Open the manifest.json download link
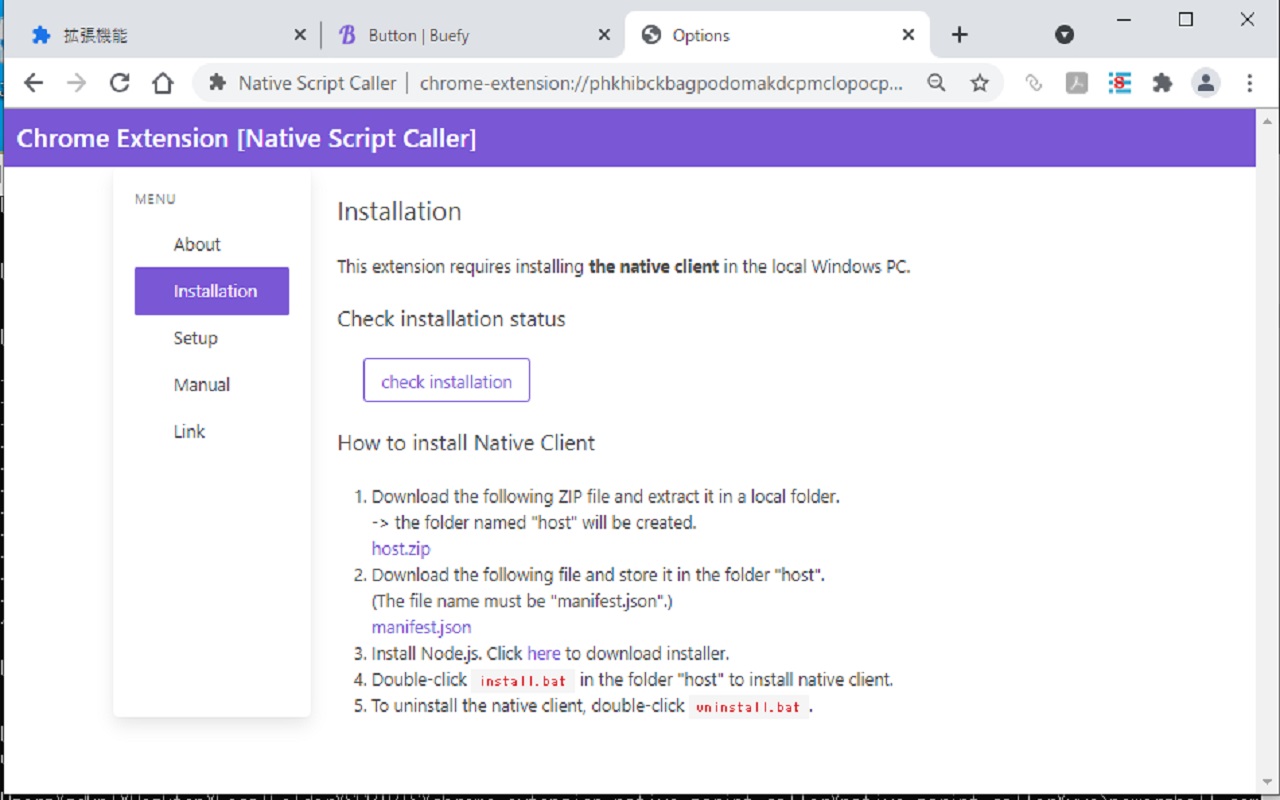1280x800 pixels. (421, 627)
